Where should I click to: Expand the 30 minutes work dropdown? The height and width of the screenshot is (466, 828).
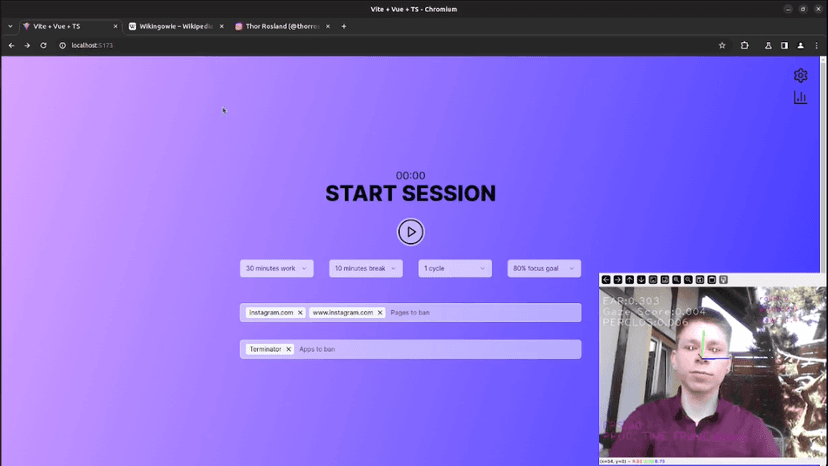pos(277,268)
